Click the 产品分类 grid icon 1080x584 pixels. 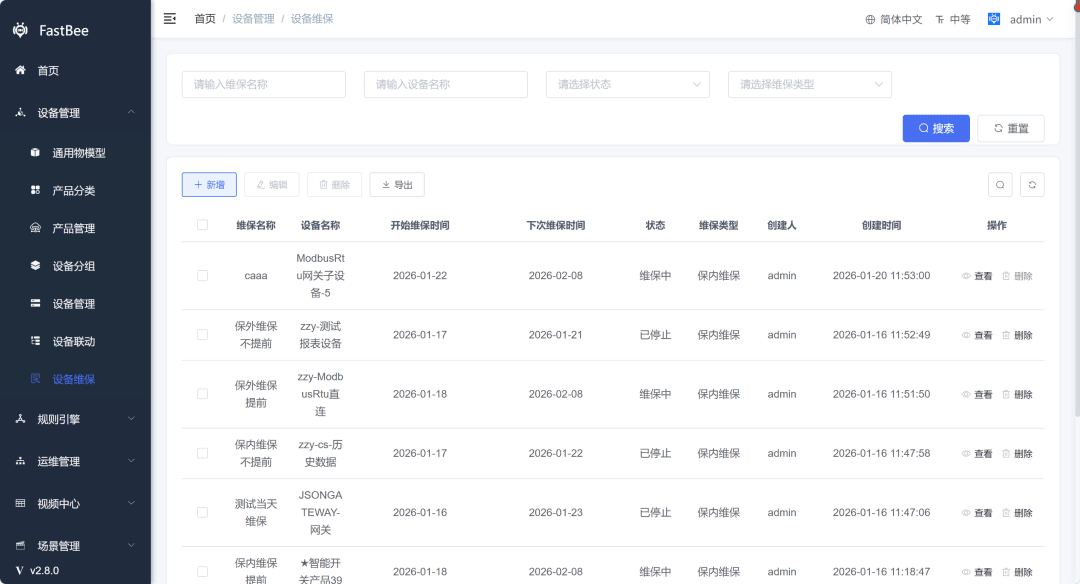coord(35,190)
